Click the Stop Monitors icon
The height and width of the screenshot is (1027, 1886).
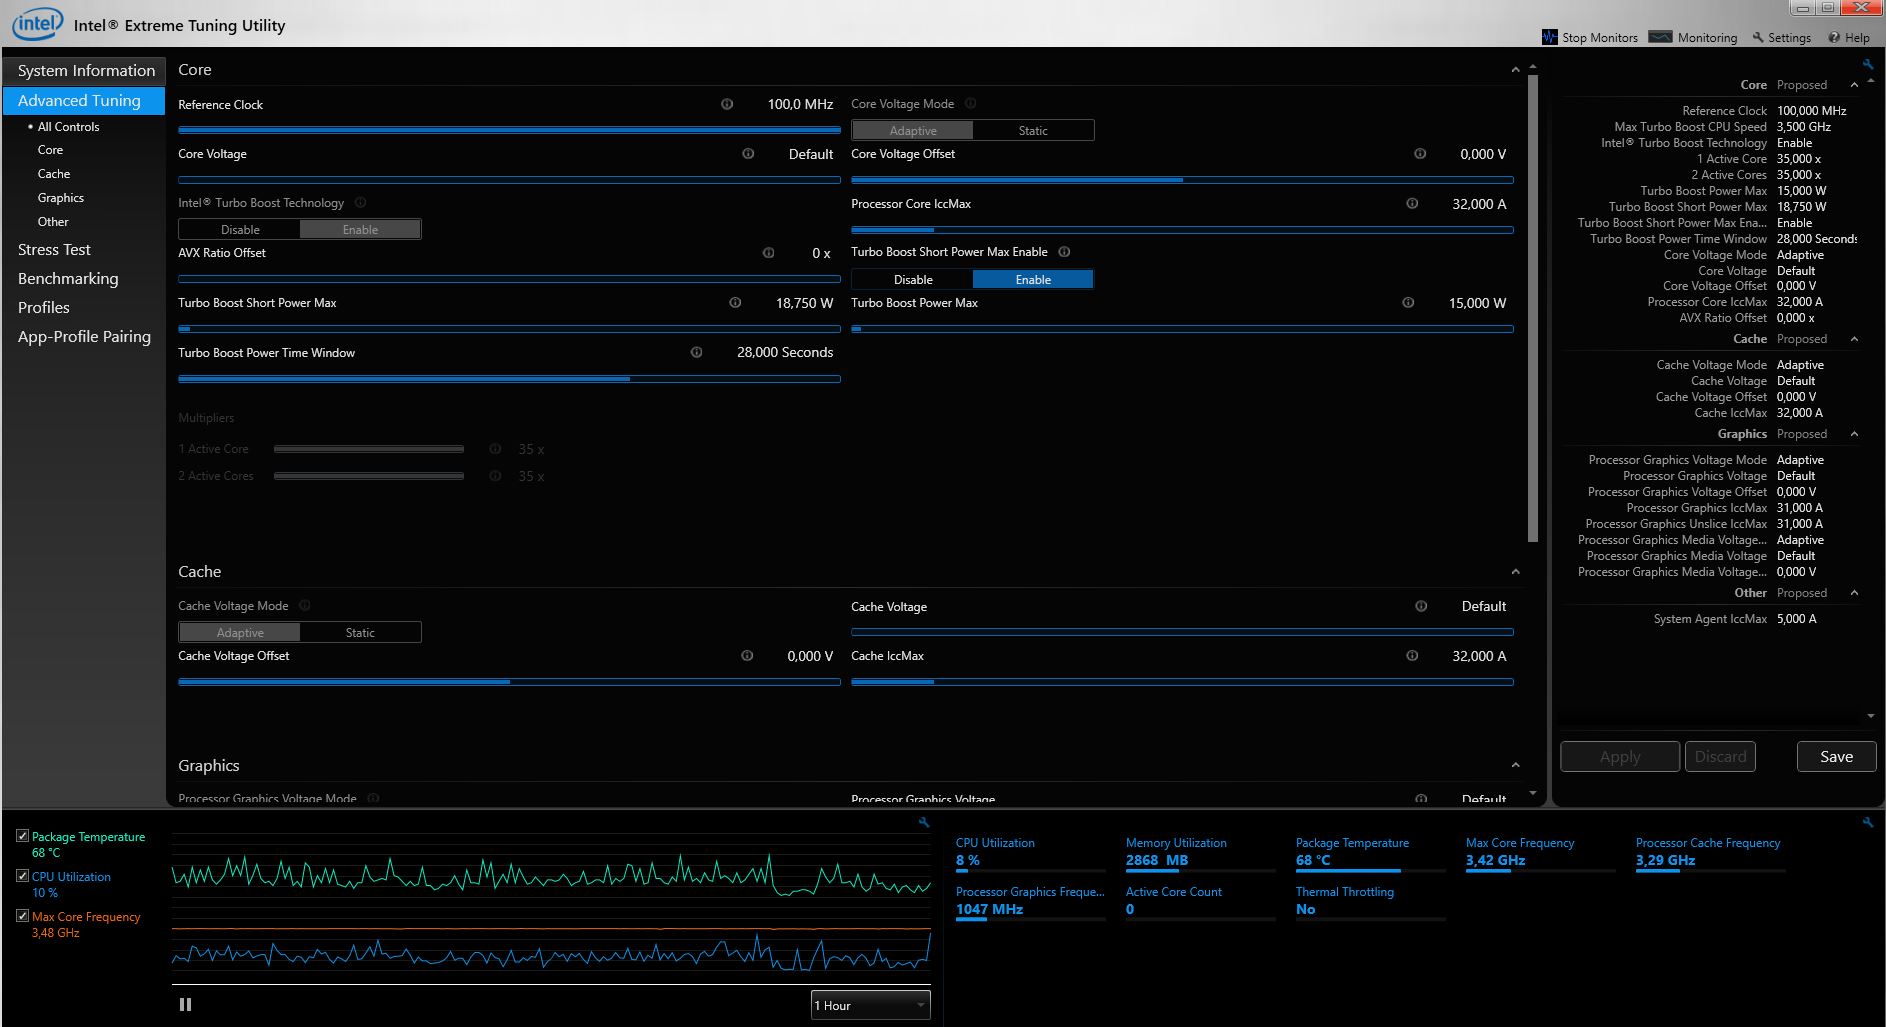1550,37
